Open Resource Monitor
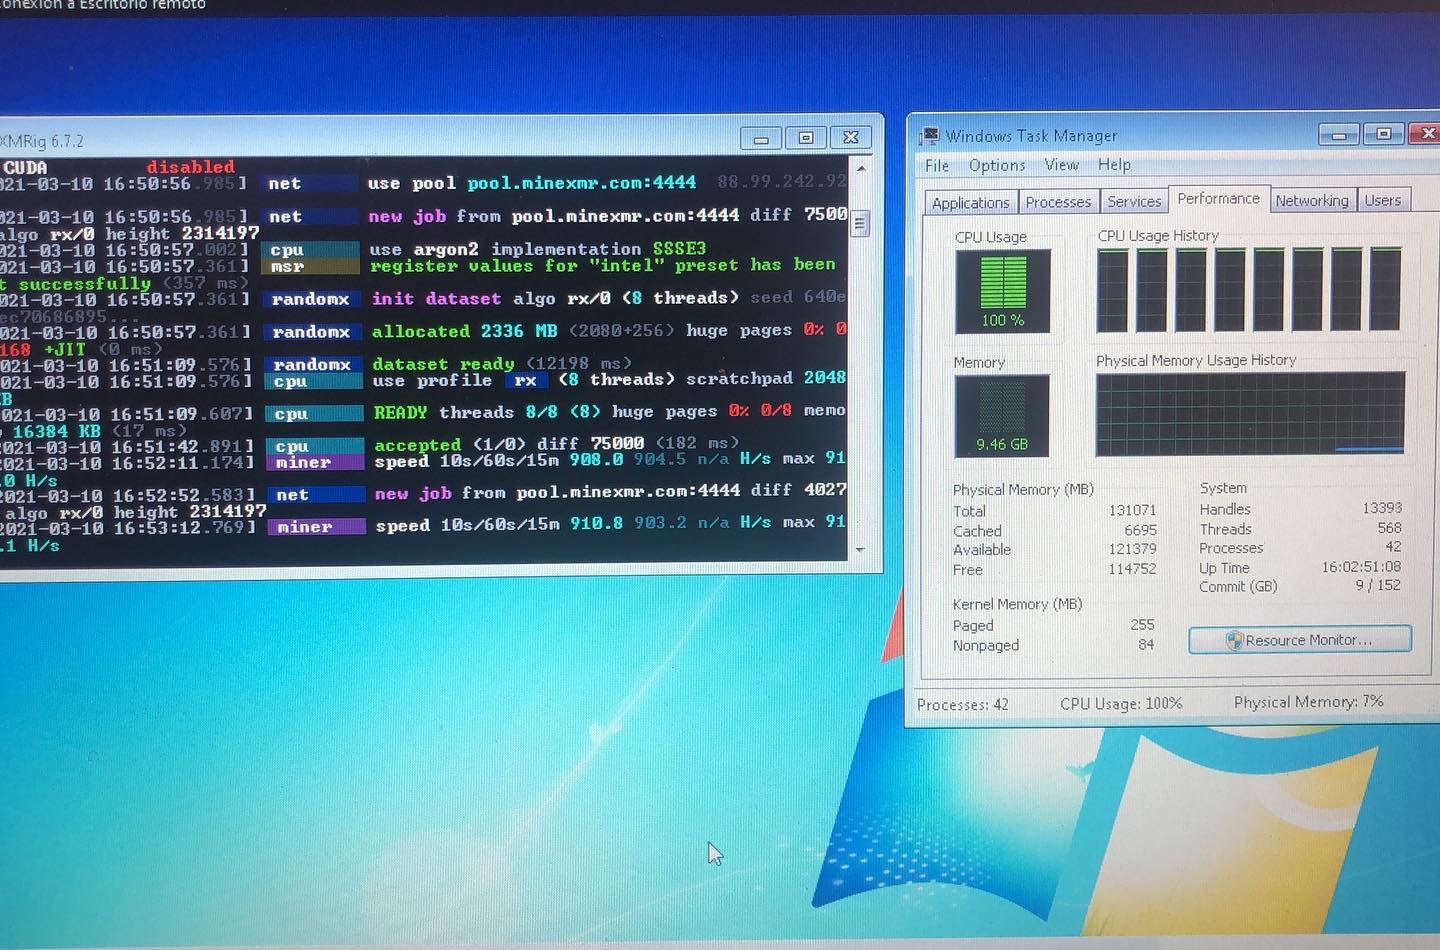Viewport: 1440px width, 950px height. point(1300,640)
